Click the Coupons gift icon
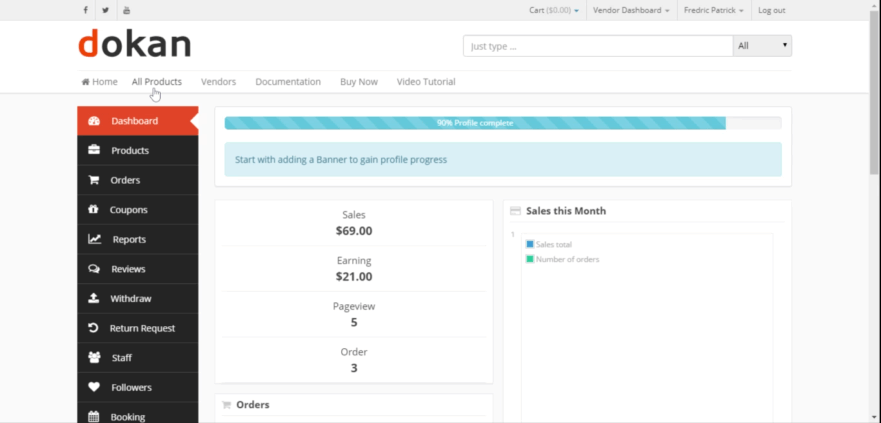The image size is (881, 423). pos(93,209)
